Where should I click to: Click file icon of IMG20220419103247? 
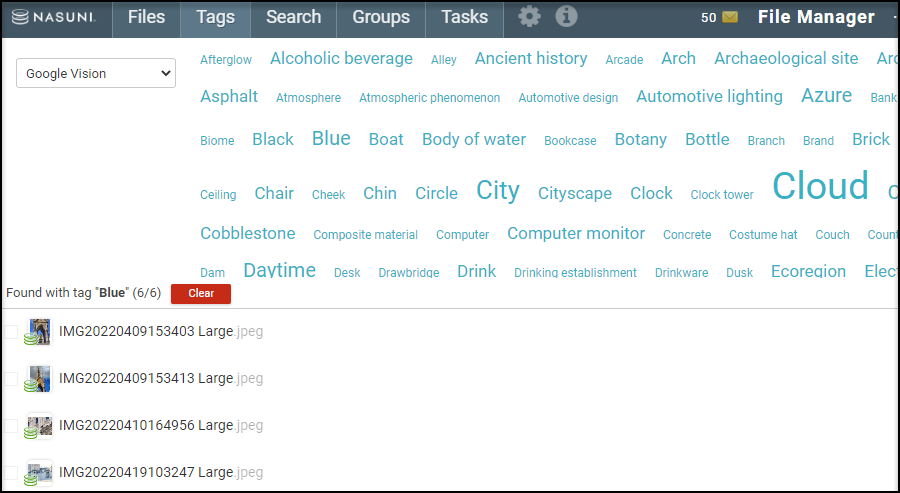(x=39, y=472)
